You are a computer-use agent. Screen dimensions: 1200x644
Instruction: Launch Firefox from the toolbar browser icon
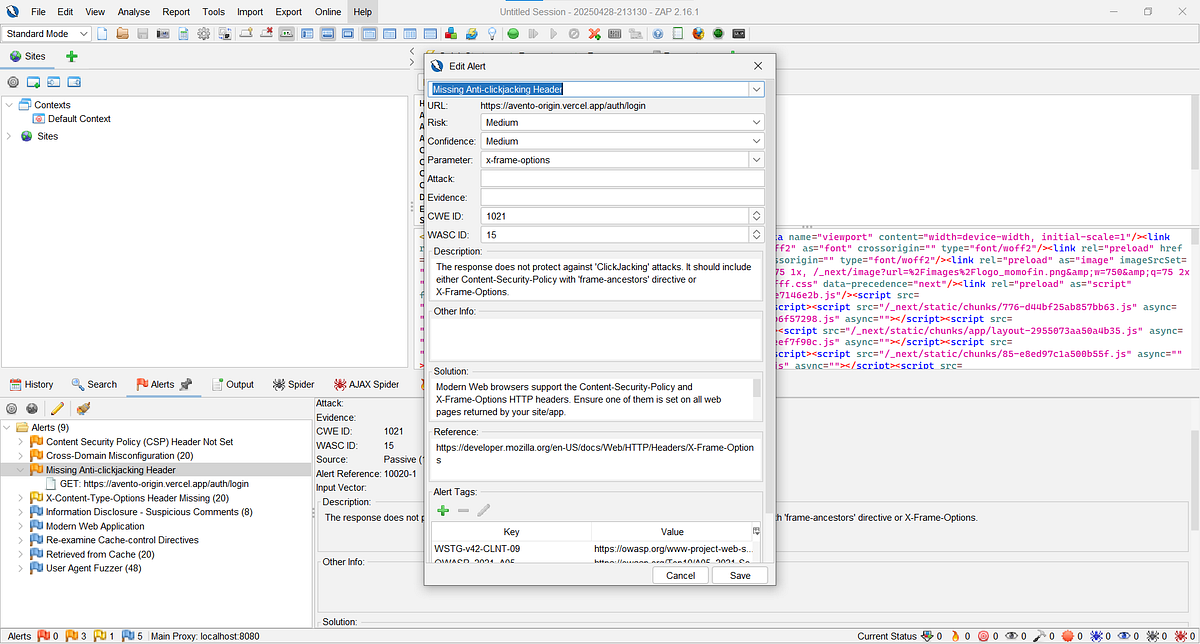click(x=697, y=33)
